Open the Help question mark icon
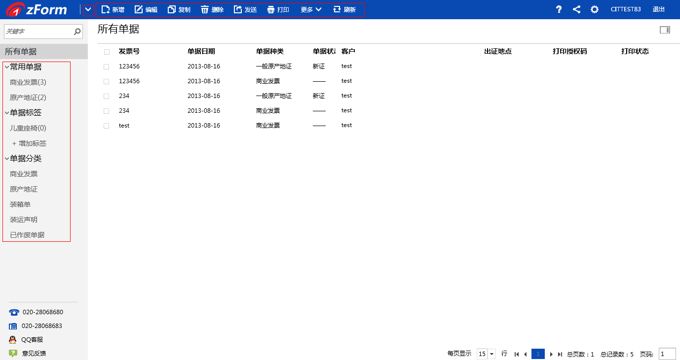Viewport: 680px width, 360px height. [559, 9]
